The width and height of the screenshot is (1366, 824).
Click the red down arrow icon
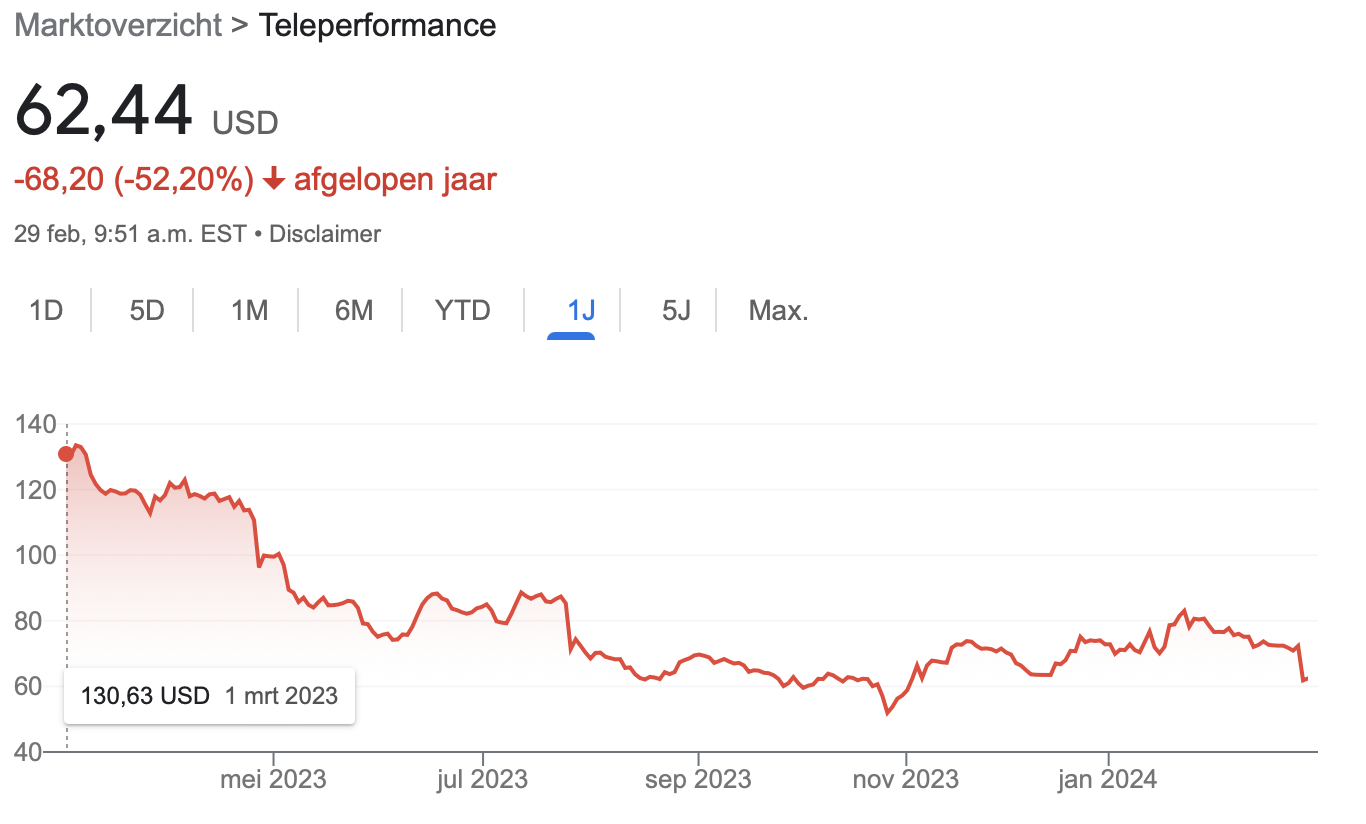pyautogui.click(x=274, y=181)
